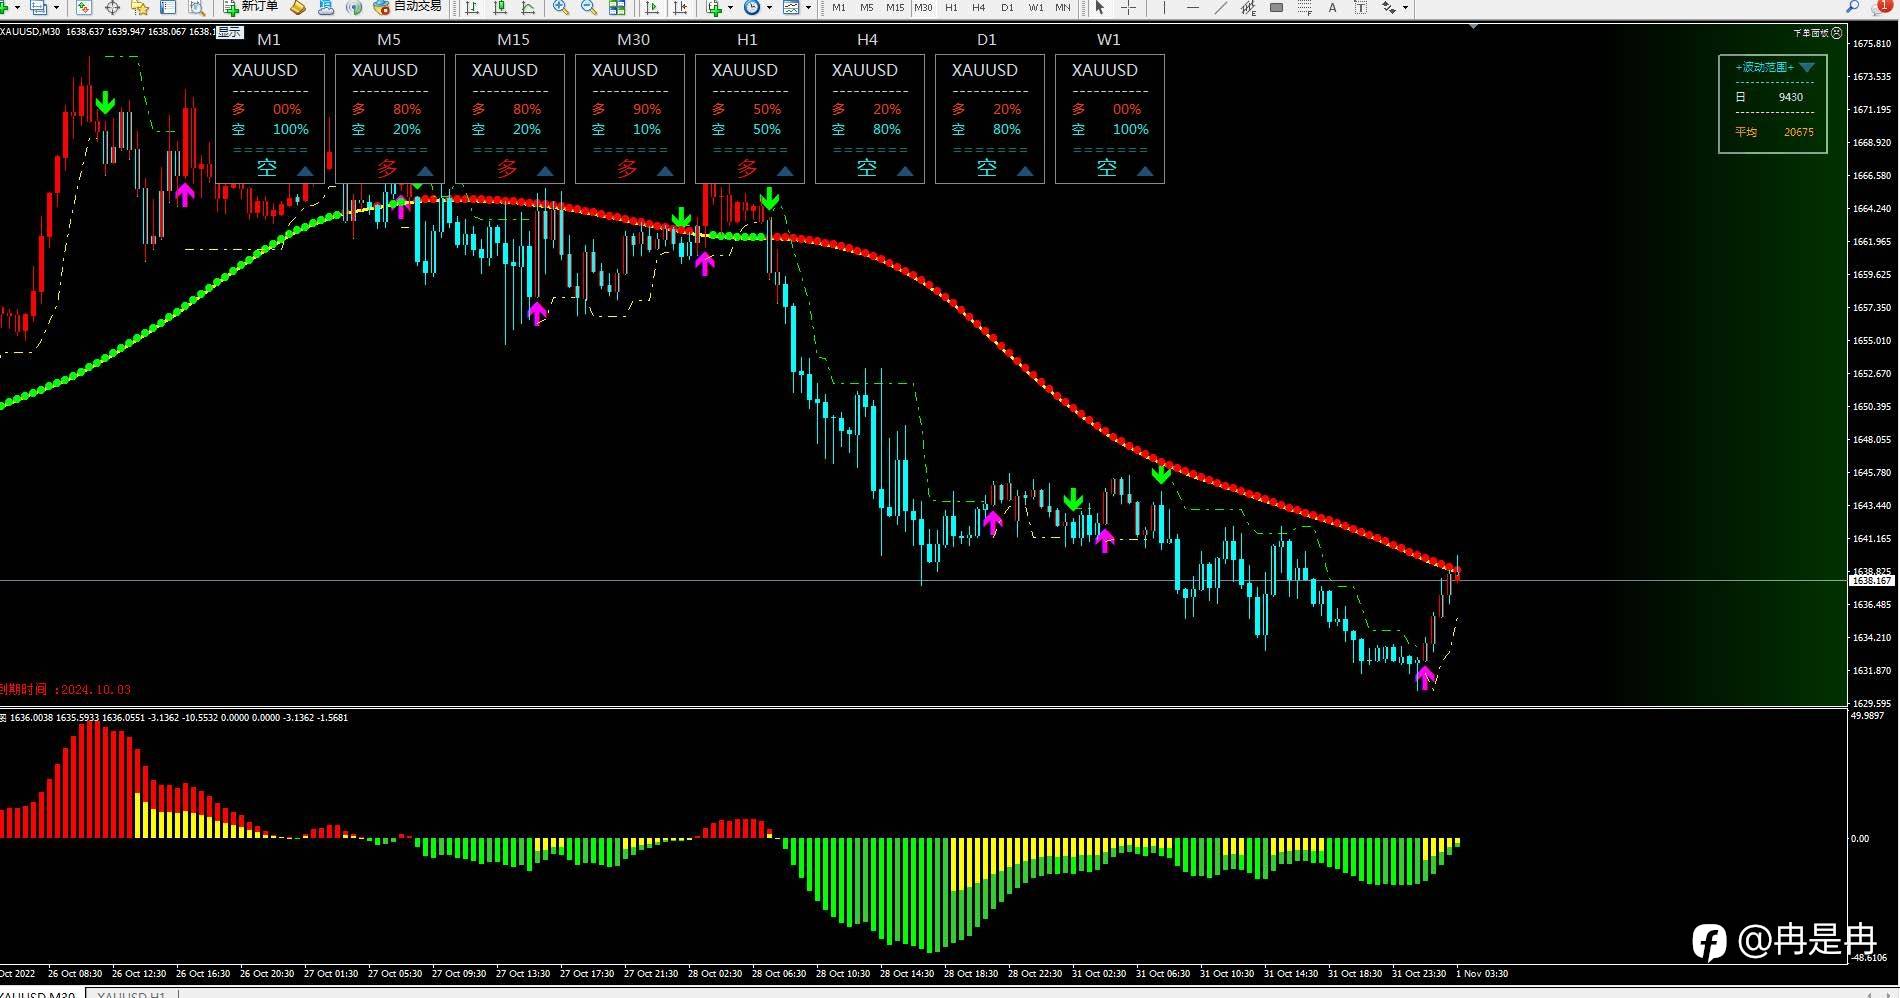The width and height of the screenshot is (1900, 998).
Task: Switch to the XAUUSD,H1 chart tab
Action: (x=131, y=995)
